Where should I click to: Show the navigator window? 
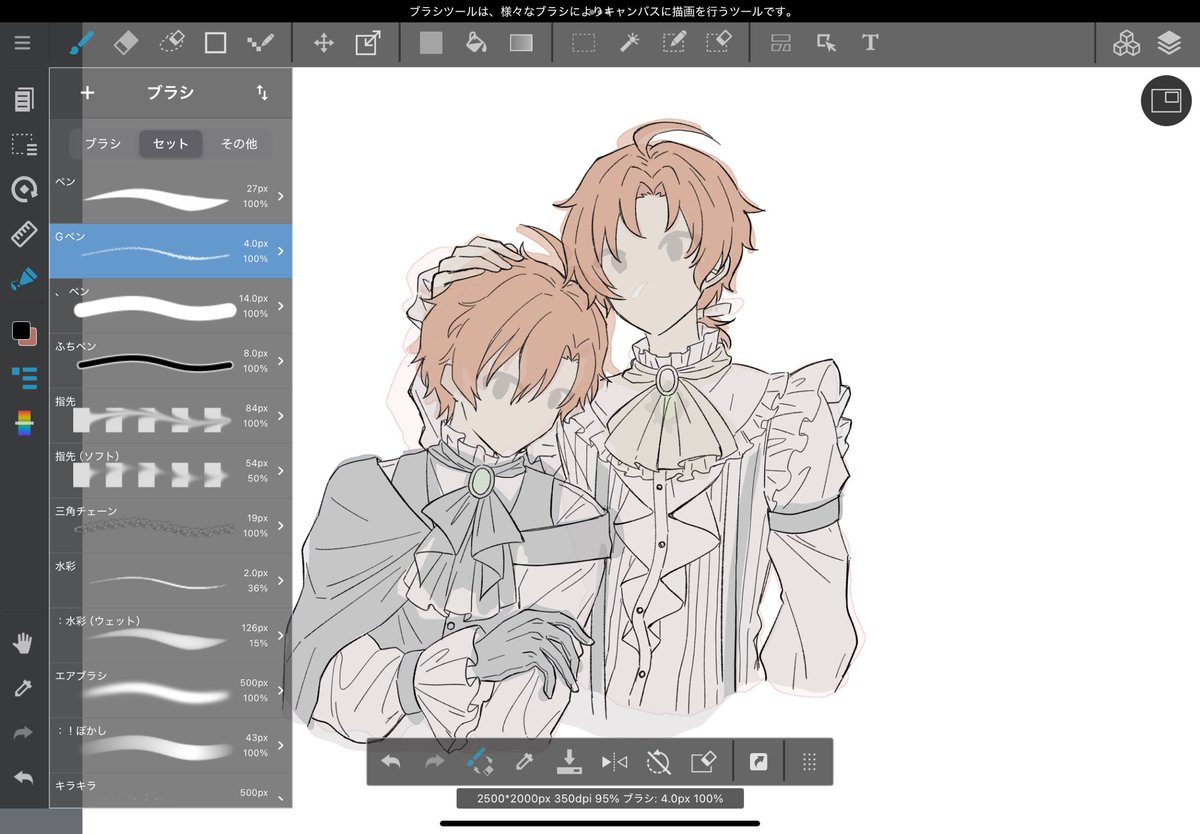pyautogui.click(x=1167, y=100)
